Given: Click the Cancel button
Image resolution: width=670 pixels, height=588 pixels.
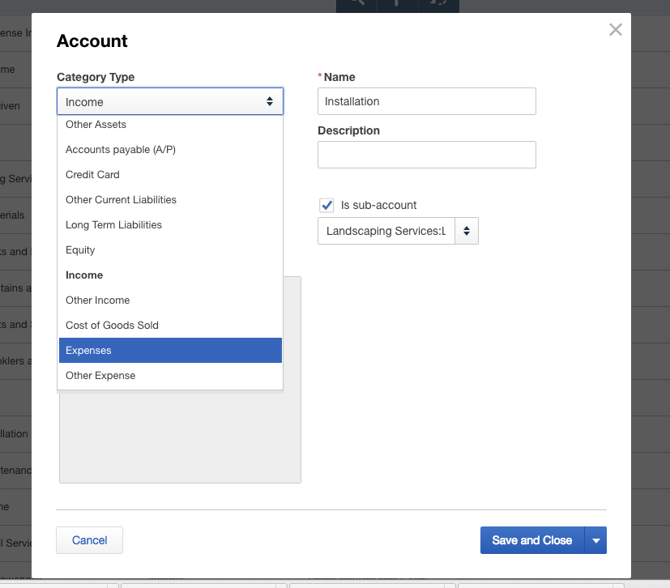Looking at the screenshot, I should (x=89, y=540).
